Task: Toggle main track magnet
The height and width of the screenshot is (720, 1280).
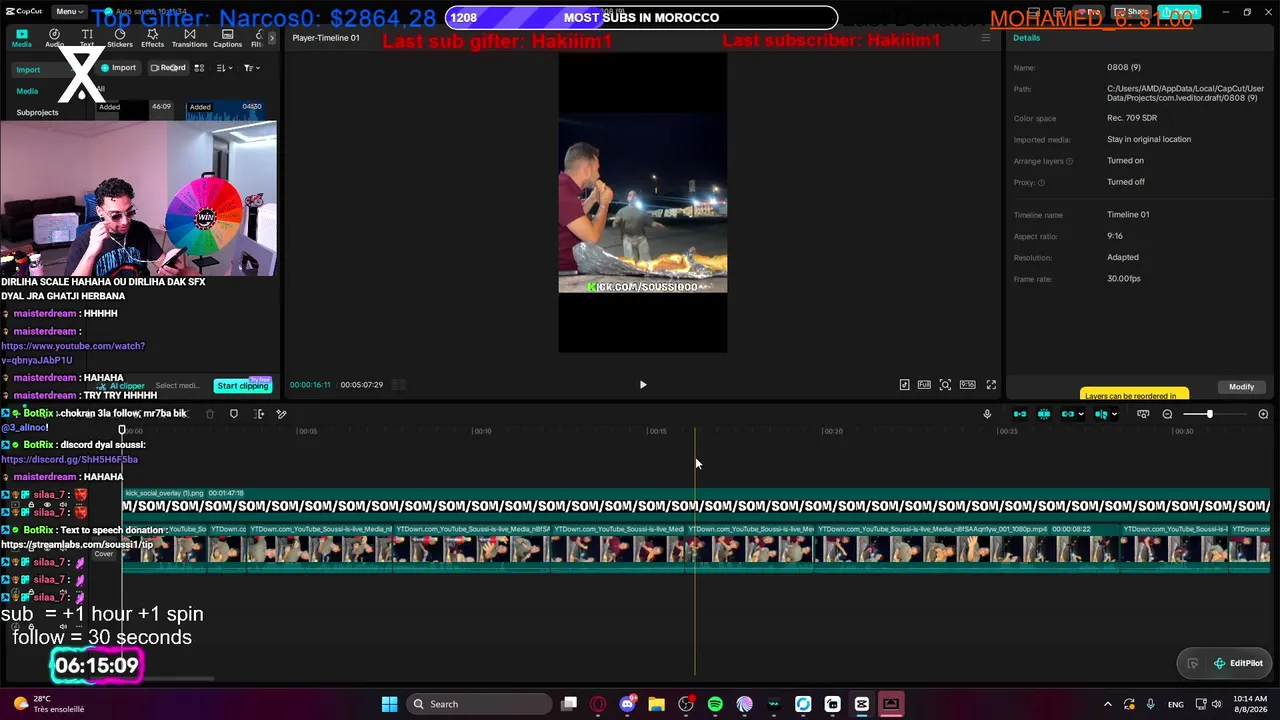Action: (x=1020, y=414)
